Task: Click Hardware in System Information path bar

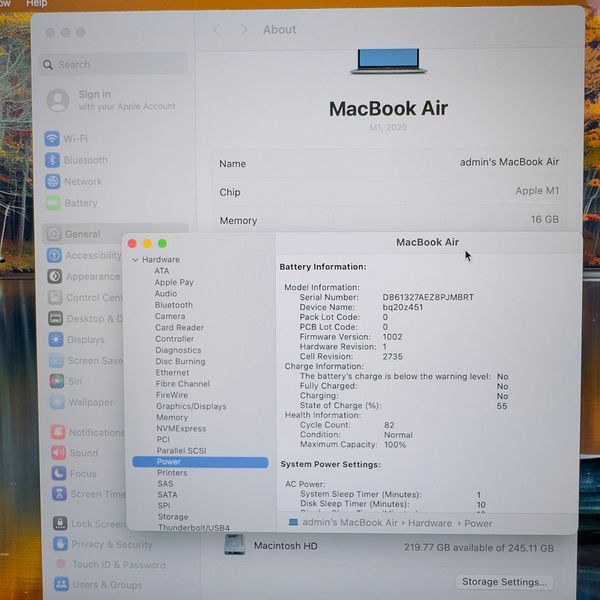Action: 430,523
